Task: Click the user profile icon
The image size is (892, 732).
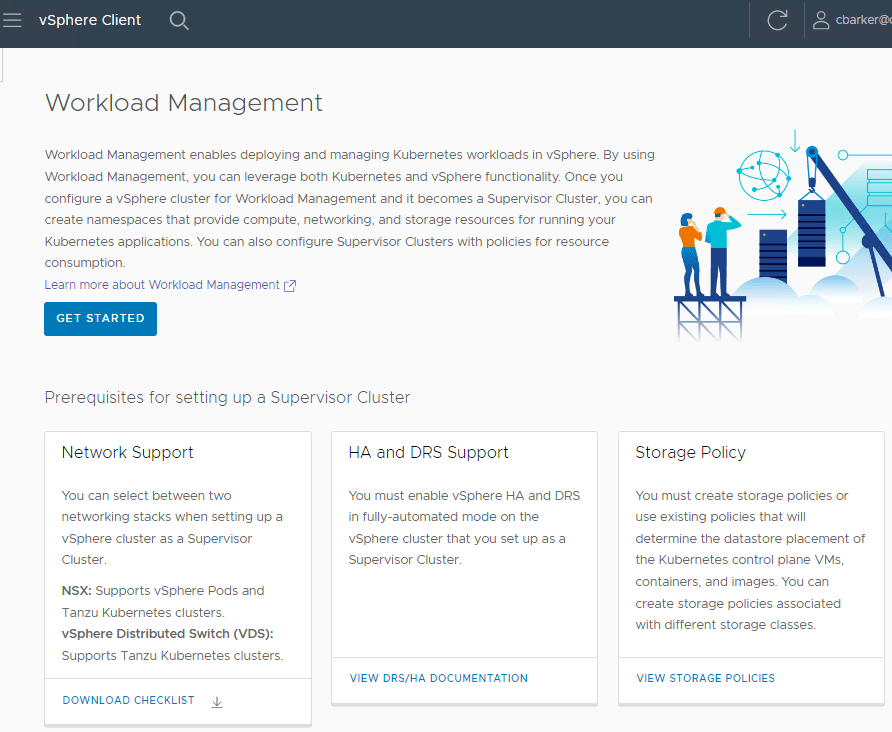Action: point(821,20)
